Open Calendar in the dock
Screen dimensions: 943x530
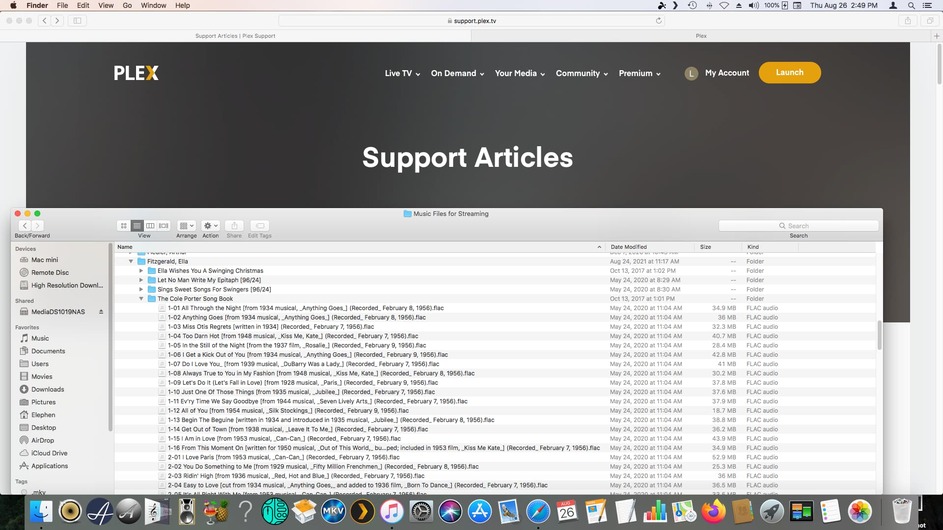[567, 512]
